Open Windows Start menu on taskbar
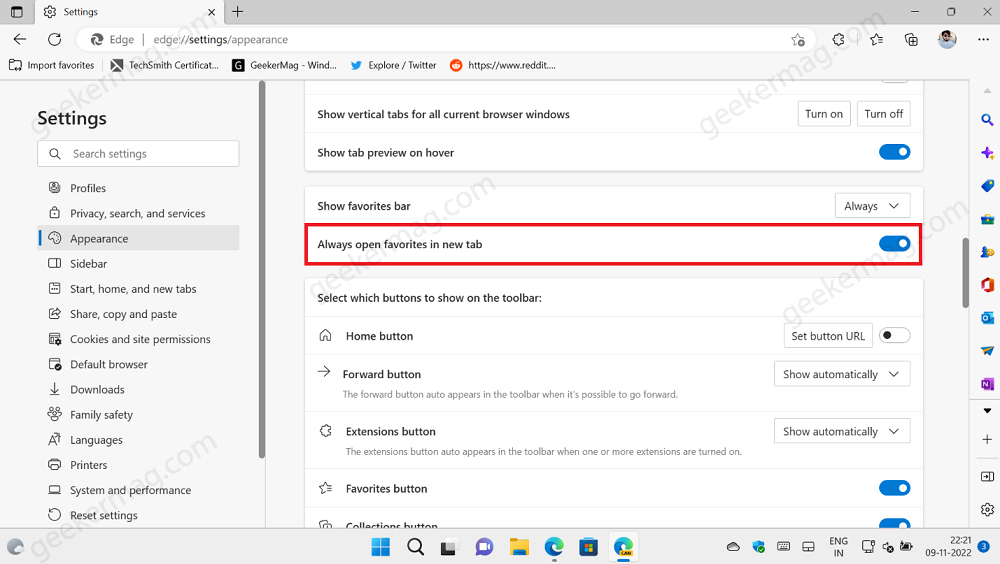This screenshot has width=1000, height=564. 381,547
